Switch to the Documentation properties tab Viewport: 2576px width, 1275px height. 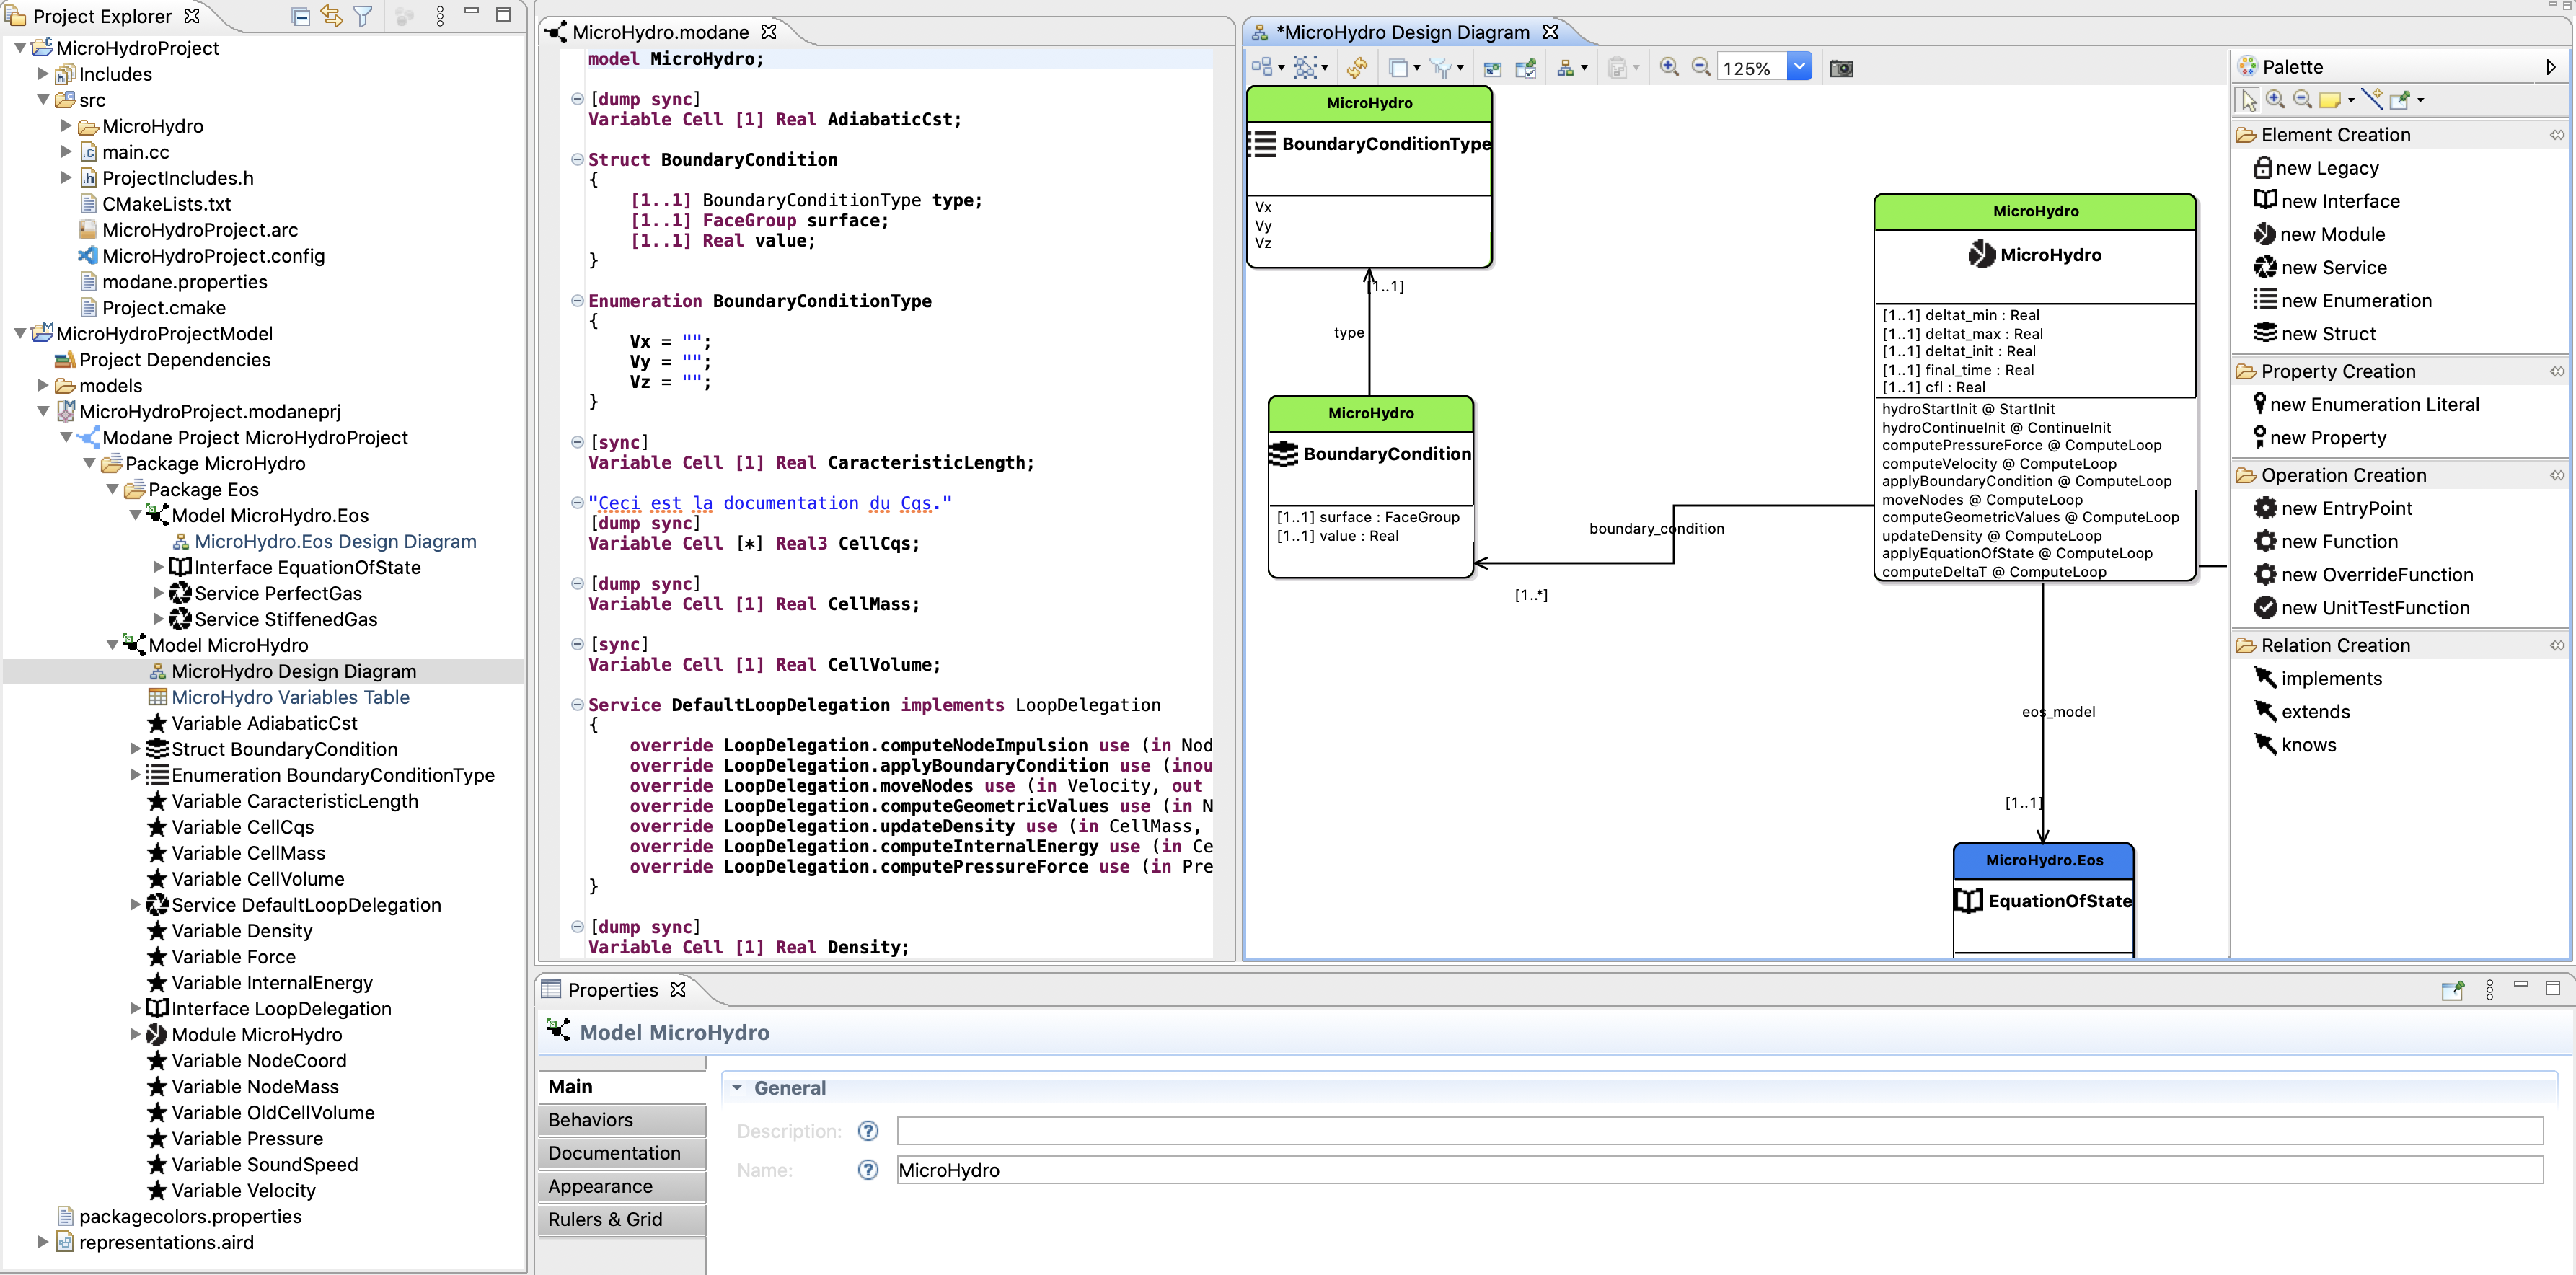614,1152
